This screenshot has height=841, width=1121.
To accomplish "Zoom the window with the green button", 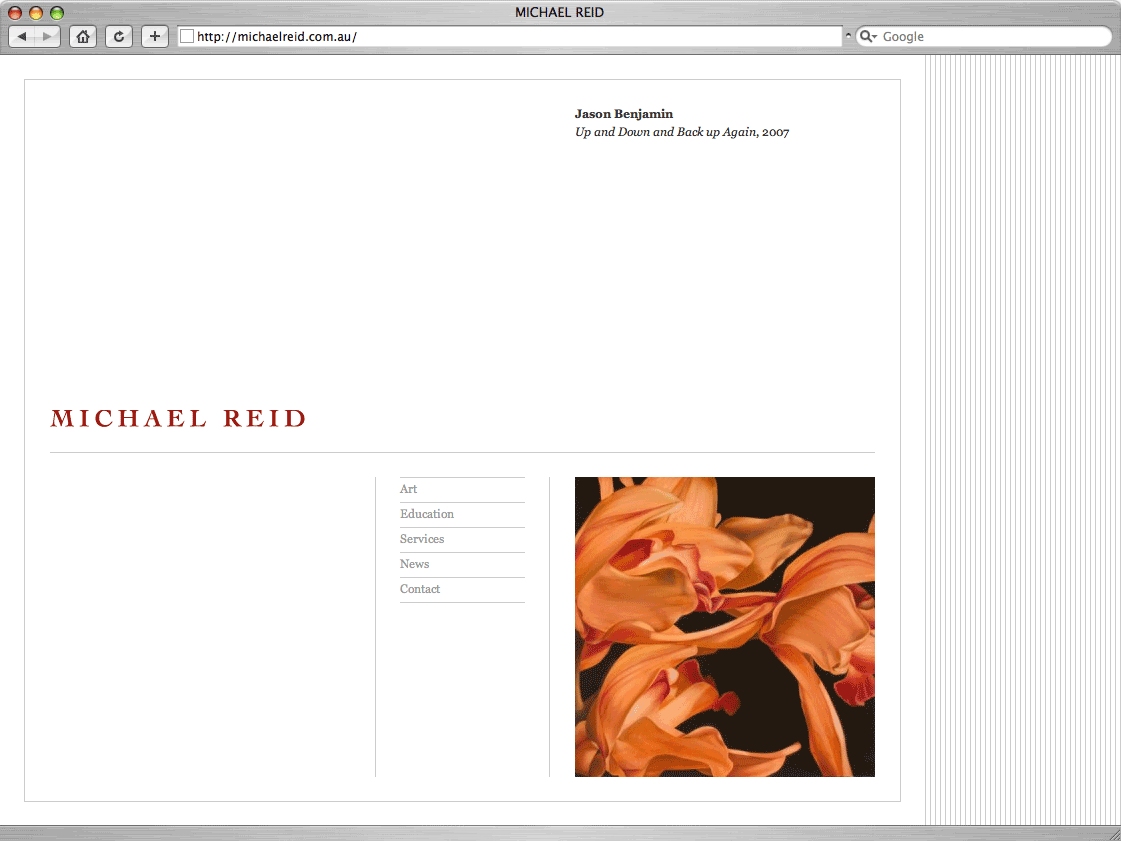I will (57, 12).
